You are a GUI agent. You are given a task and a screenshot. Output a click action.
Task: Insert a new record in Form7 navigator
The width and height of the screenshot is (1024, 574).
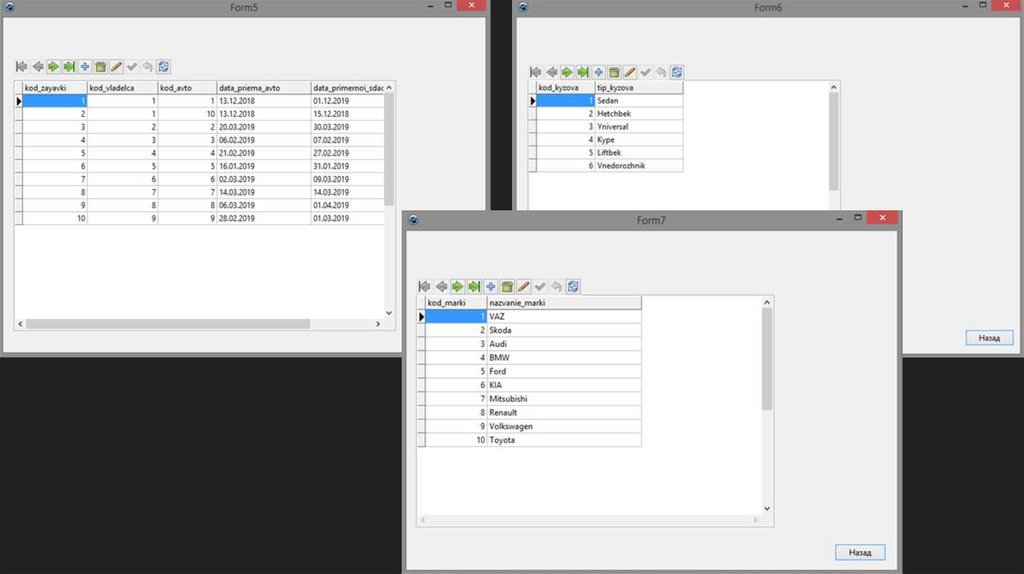coord(490,286)
